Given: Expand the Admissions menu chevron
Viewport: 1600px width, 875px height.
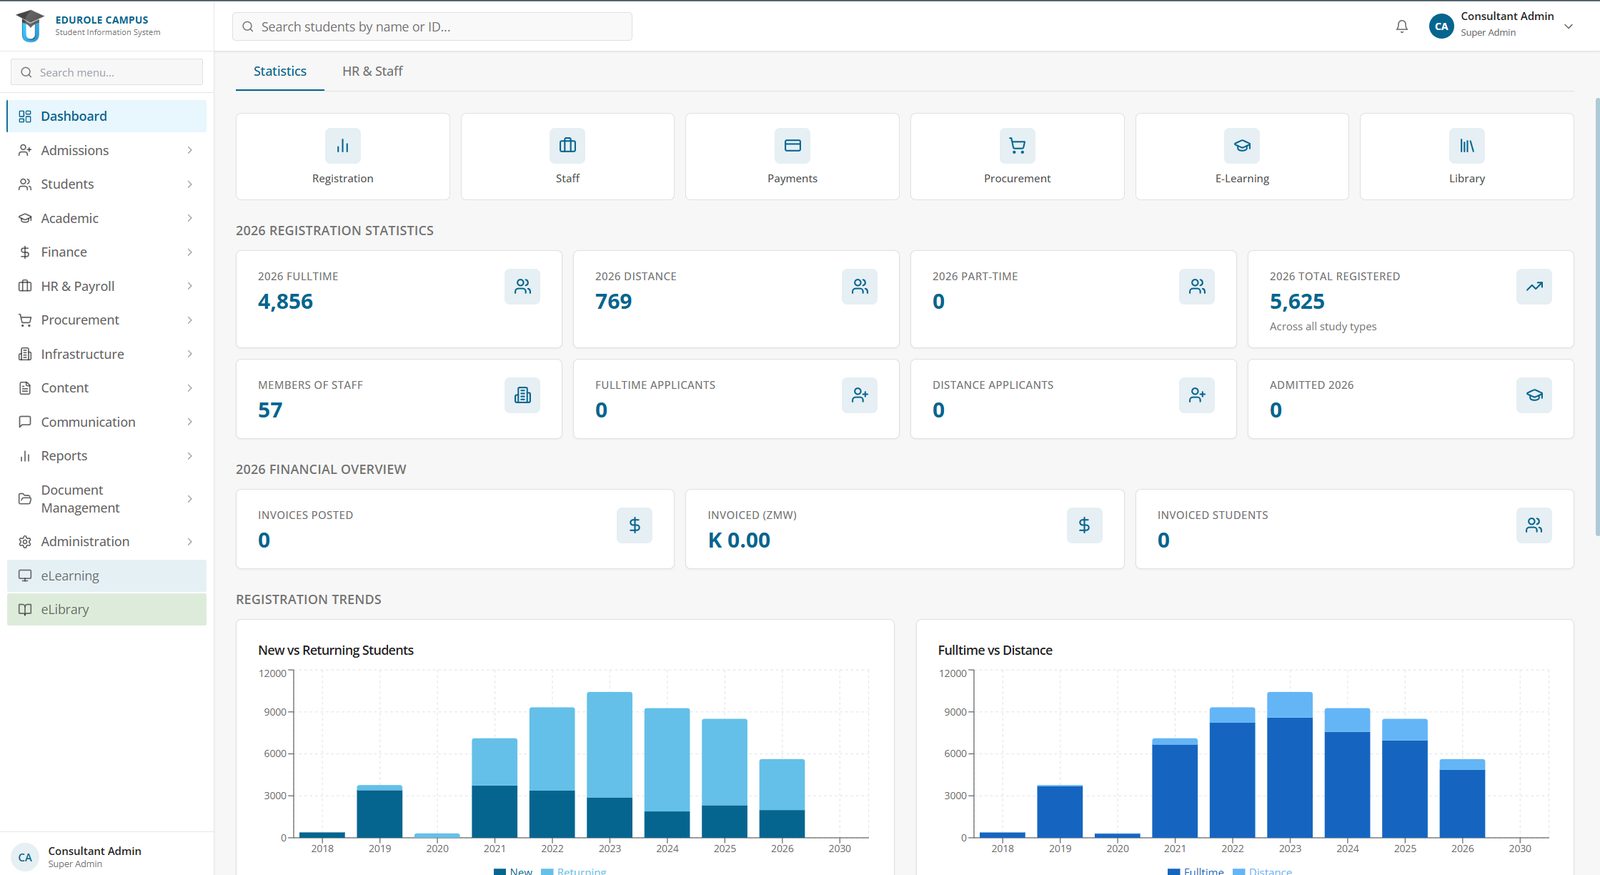Looking at the screenshot, I should 190,151.
